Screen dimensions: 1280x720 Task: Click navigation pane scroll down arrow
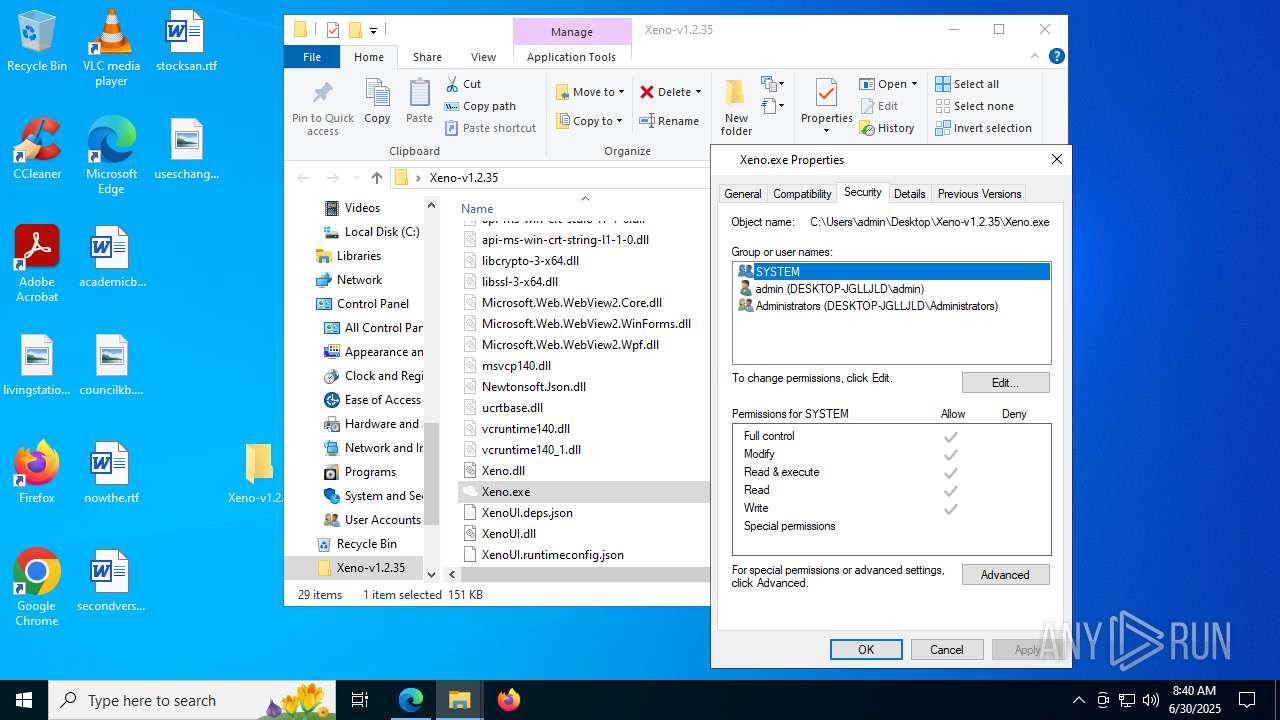[x=432, y=574]
